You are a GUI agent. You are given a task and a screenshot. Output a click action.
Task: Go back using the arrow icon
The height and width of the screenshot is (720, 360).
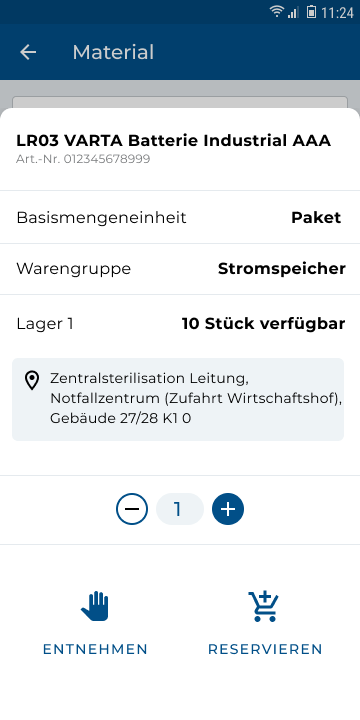pyautogui.click(x=28, y=52)
